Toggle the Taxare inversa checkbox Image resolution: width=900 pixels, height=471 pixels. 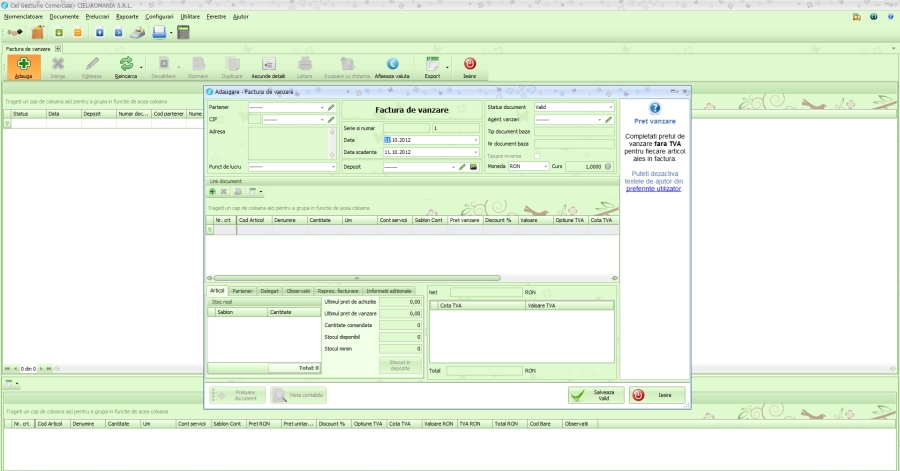(537, 155)
